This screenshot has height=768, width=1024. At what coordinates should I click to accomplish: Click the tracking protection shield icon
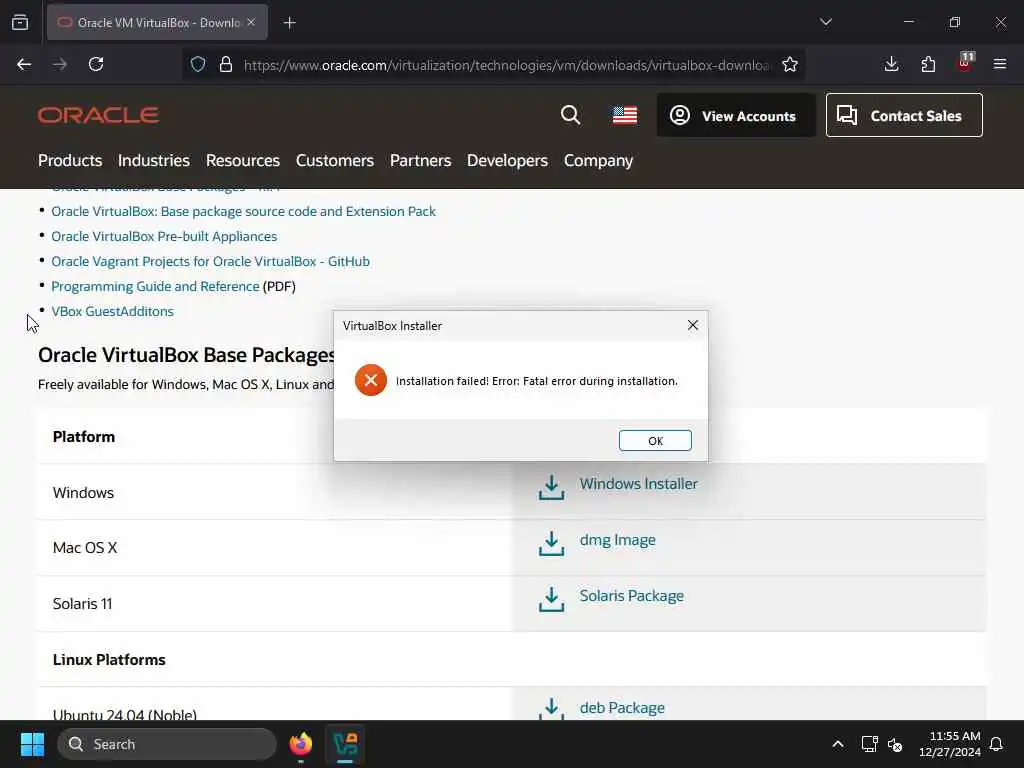click(198, 64)
